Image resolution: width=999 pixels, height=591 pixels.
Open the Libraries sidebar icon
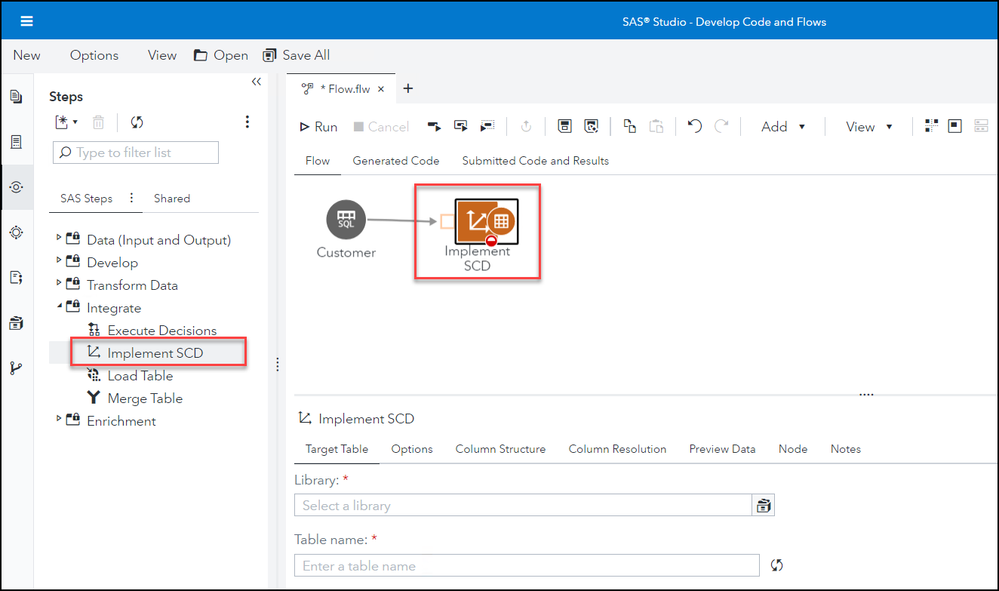tap(17, 323)
